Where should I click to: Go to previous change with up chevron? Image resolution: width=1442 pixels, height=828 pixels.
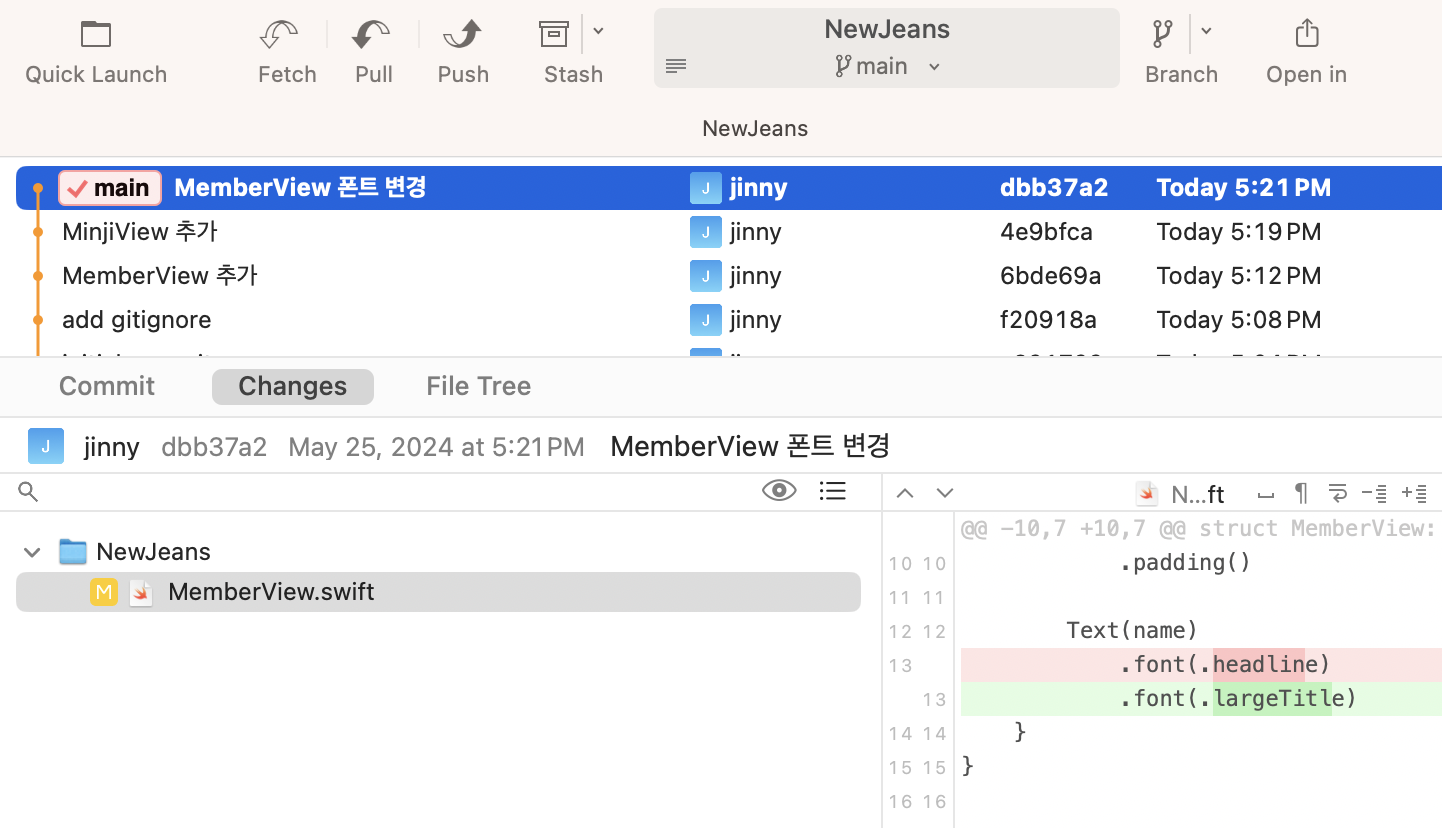(905, 493)
